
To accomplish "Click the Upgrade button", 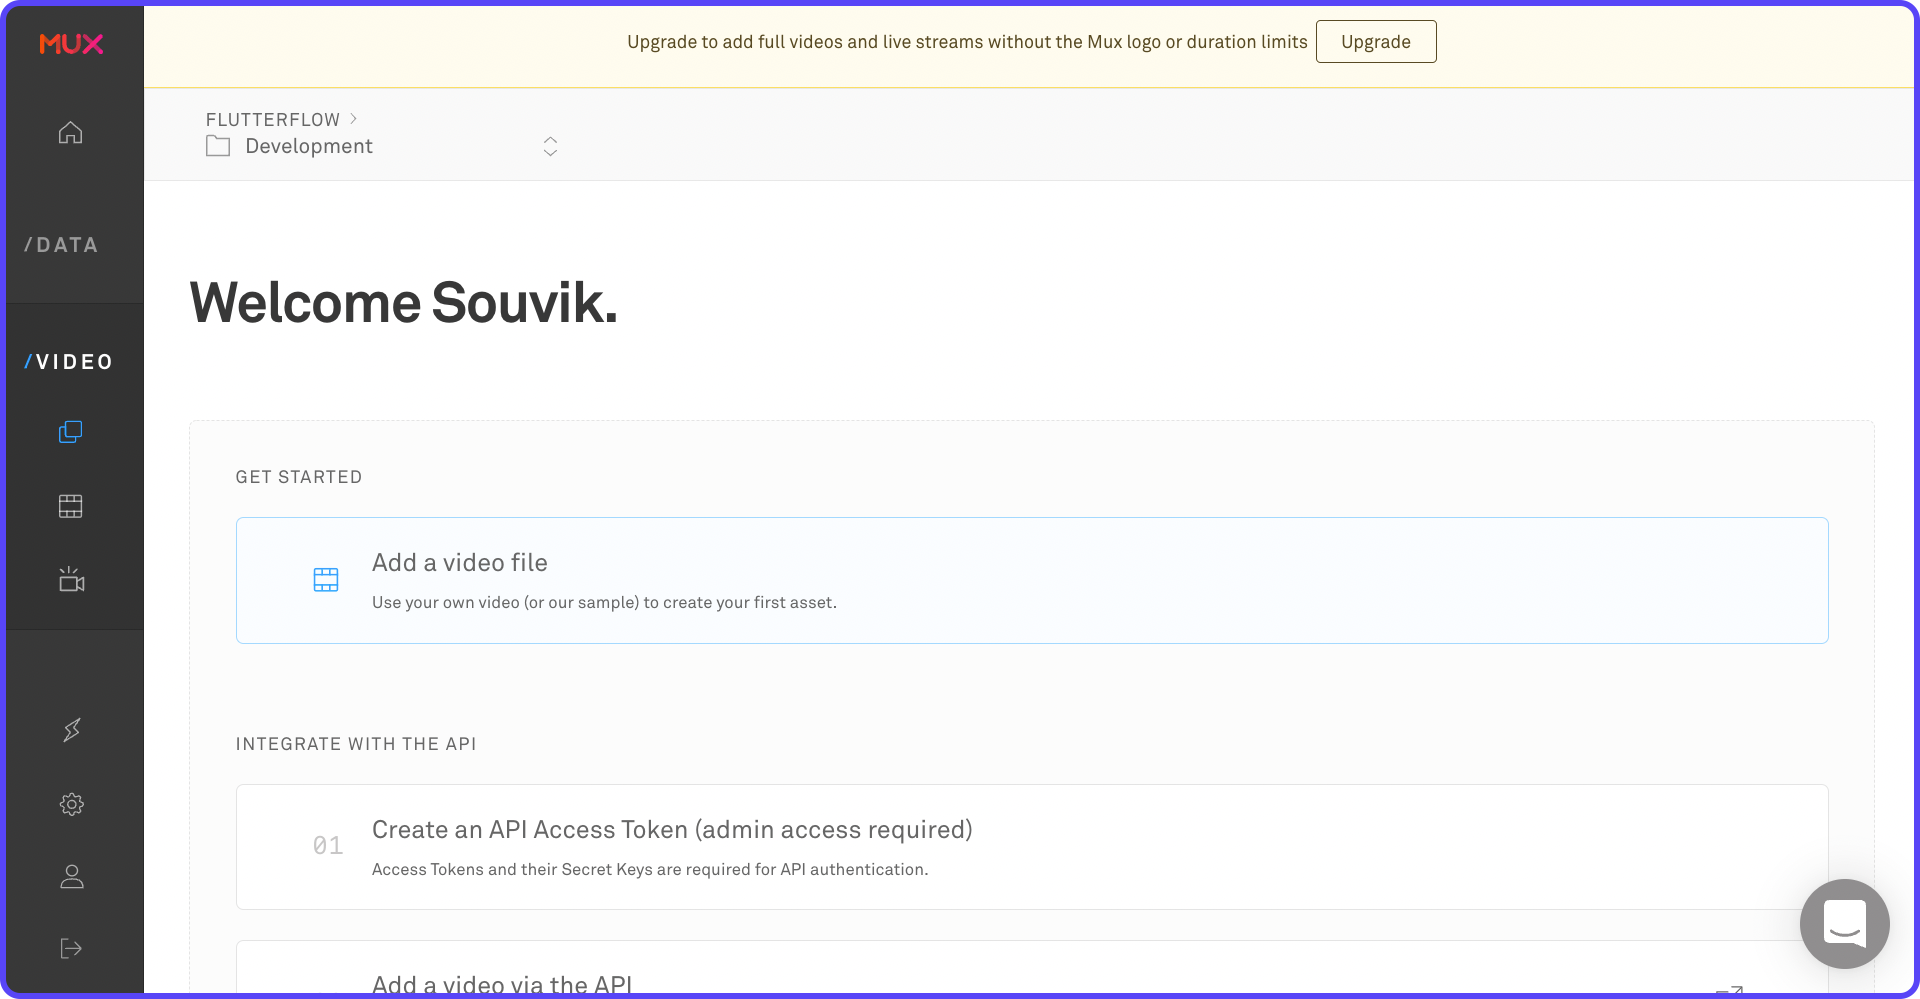I will 1376,41.
